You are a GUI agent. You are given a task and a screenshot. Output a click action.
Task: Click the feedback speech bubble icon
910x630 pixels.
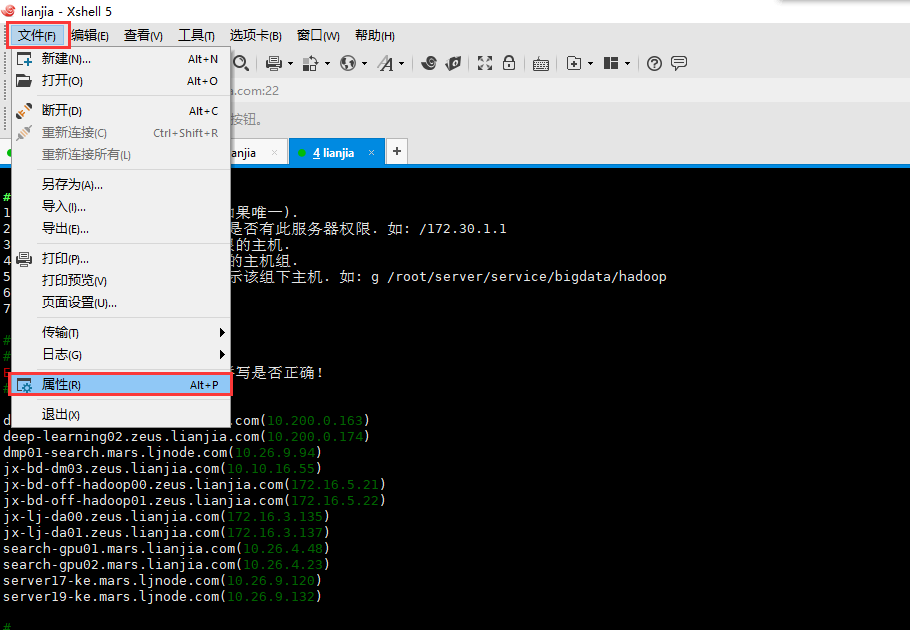click(x=679, y=63)
